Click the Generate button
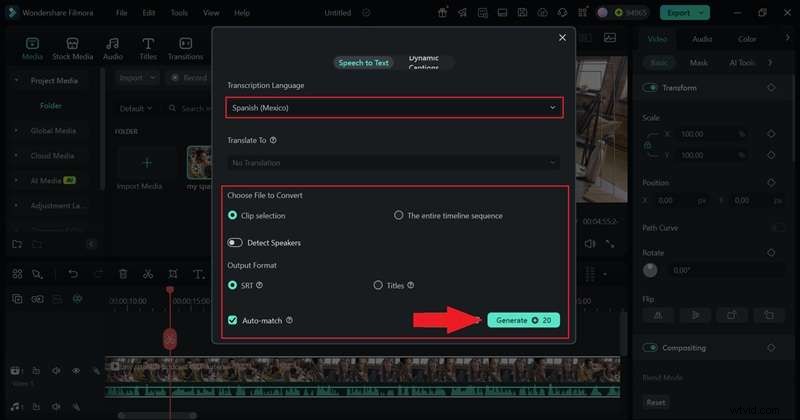 pos(523,320)
